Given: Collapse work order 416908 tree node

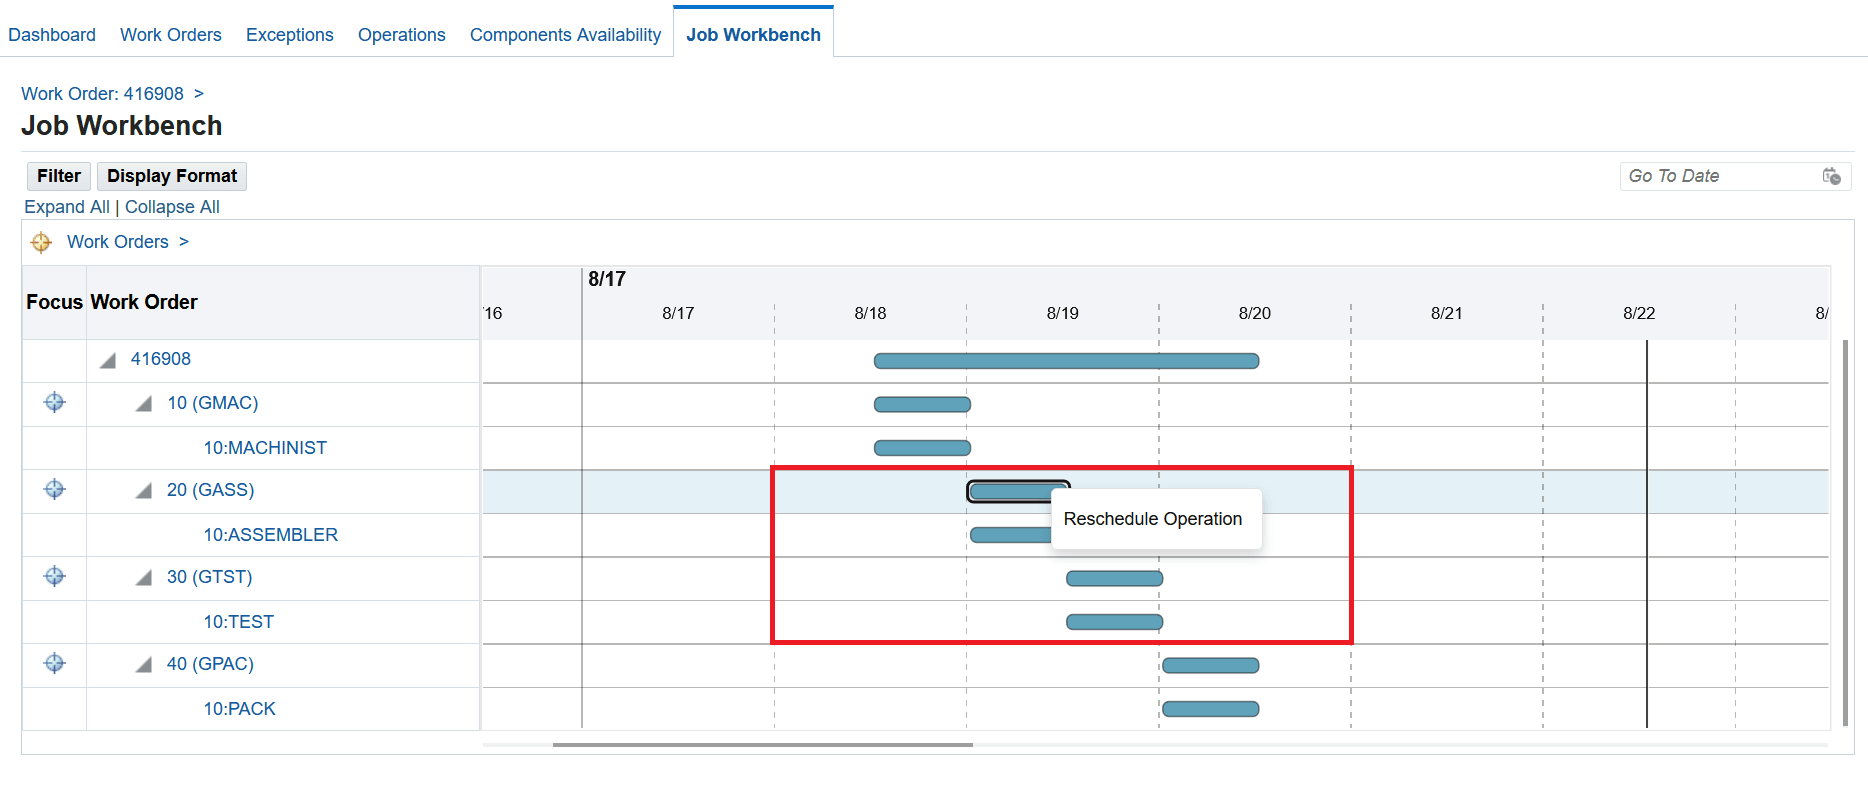Looking at the screenshot, I should (x=107, y=360).
